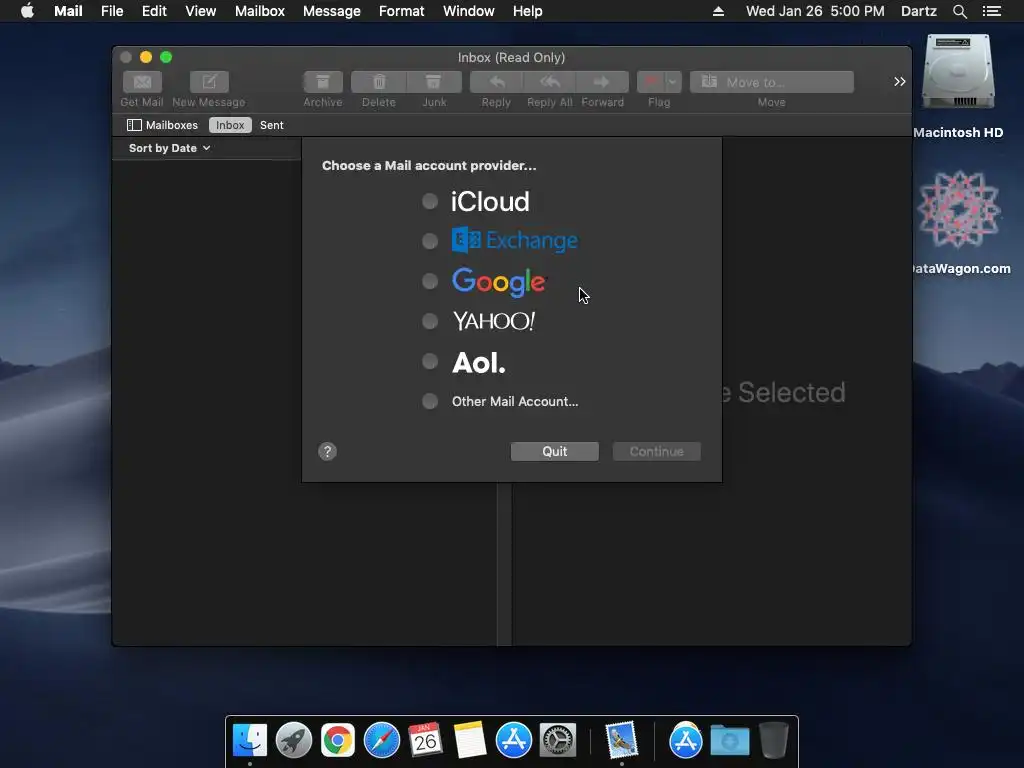Open Launchpad rocket in the Dock
Image resolution: width=1024 pixels, height=768 pixels.
click(294, 741)
